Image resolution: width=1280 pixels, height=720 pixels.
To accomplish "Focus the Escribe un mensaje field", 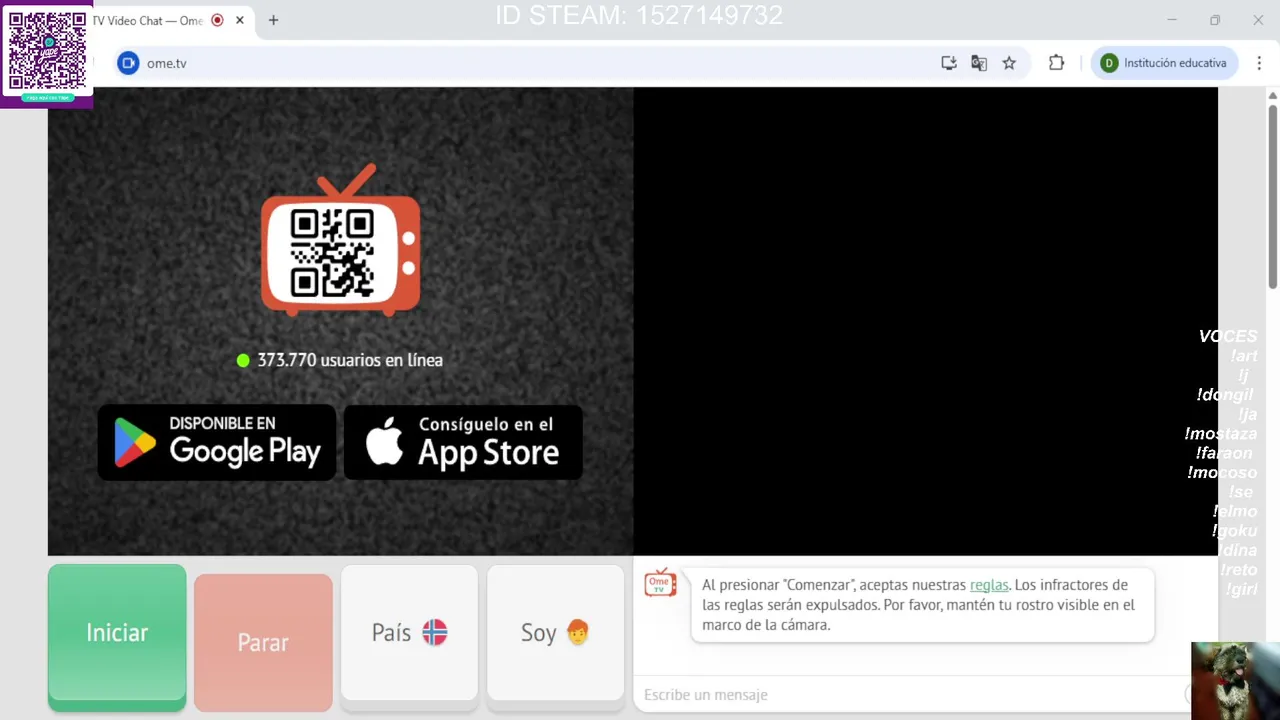I will [x=910, y=694].
